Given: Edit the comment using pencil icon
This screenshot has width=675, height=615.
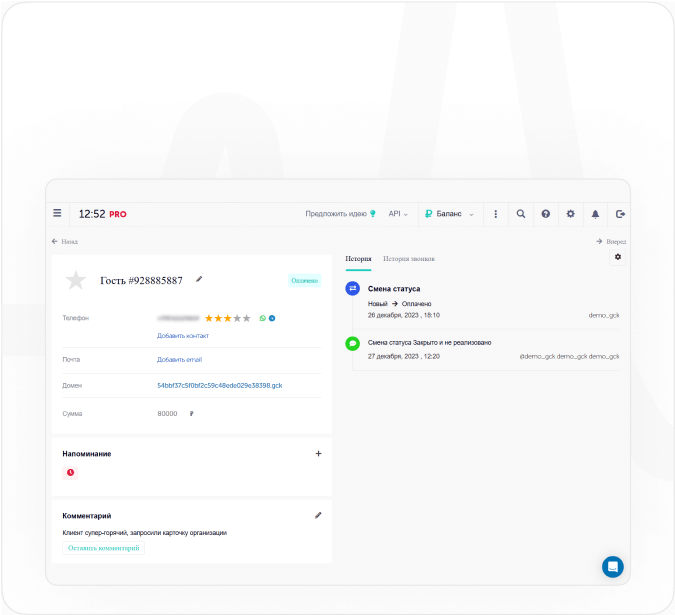Looking at the screenshot, I should [318, 515].
